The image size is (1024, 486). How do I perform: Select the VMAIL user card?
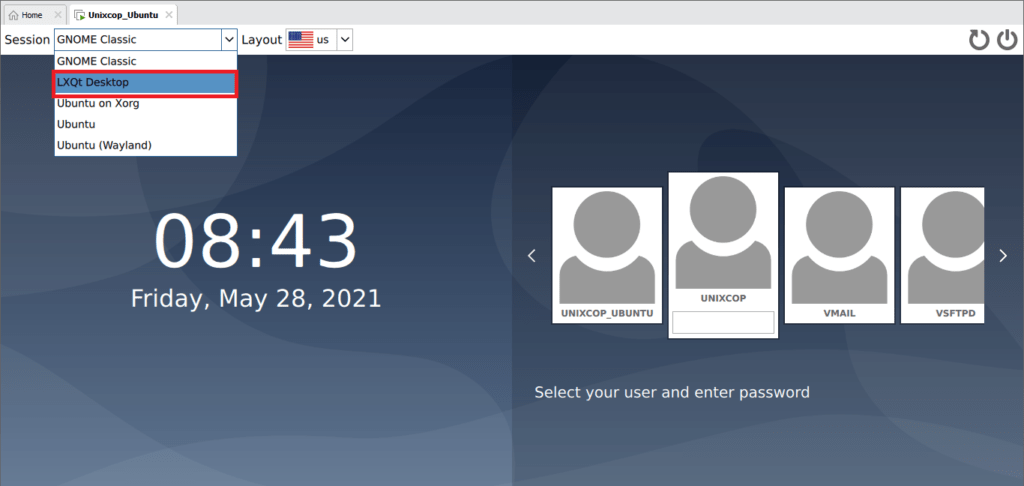click(839, 255)
